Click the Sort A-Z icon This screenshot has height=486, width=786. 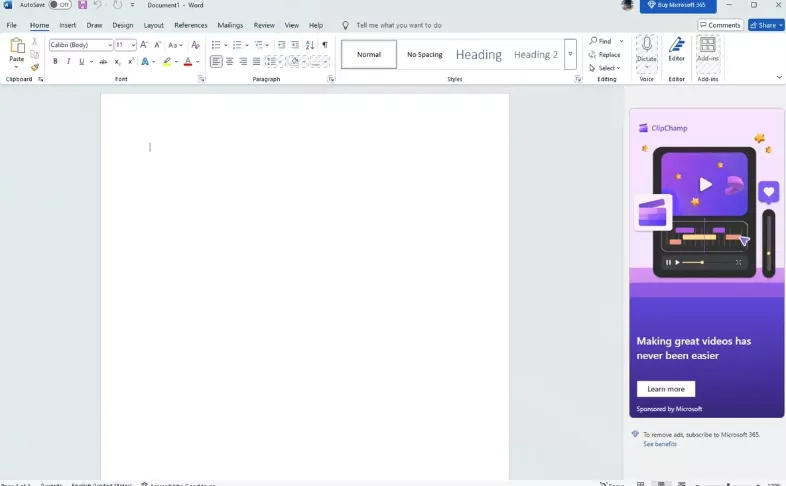coord(310,45)
